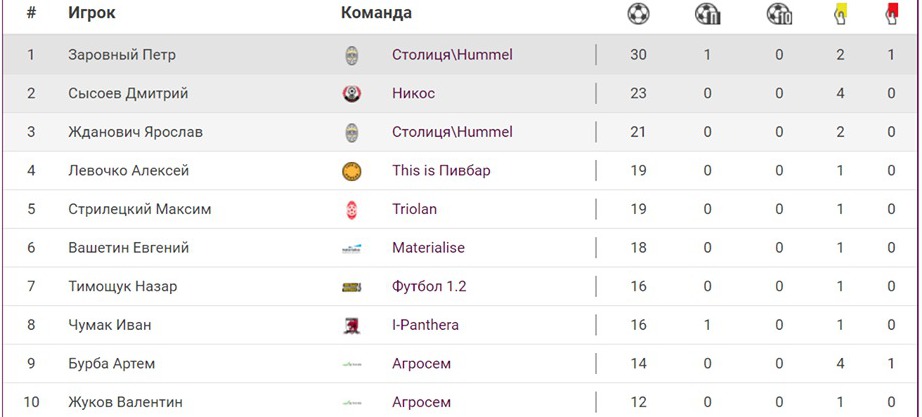Select player Бурба Артем
The image size is (922, 417).
point(111,364)
